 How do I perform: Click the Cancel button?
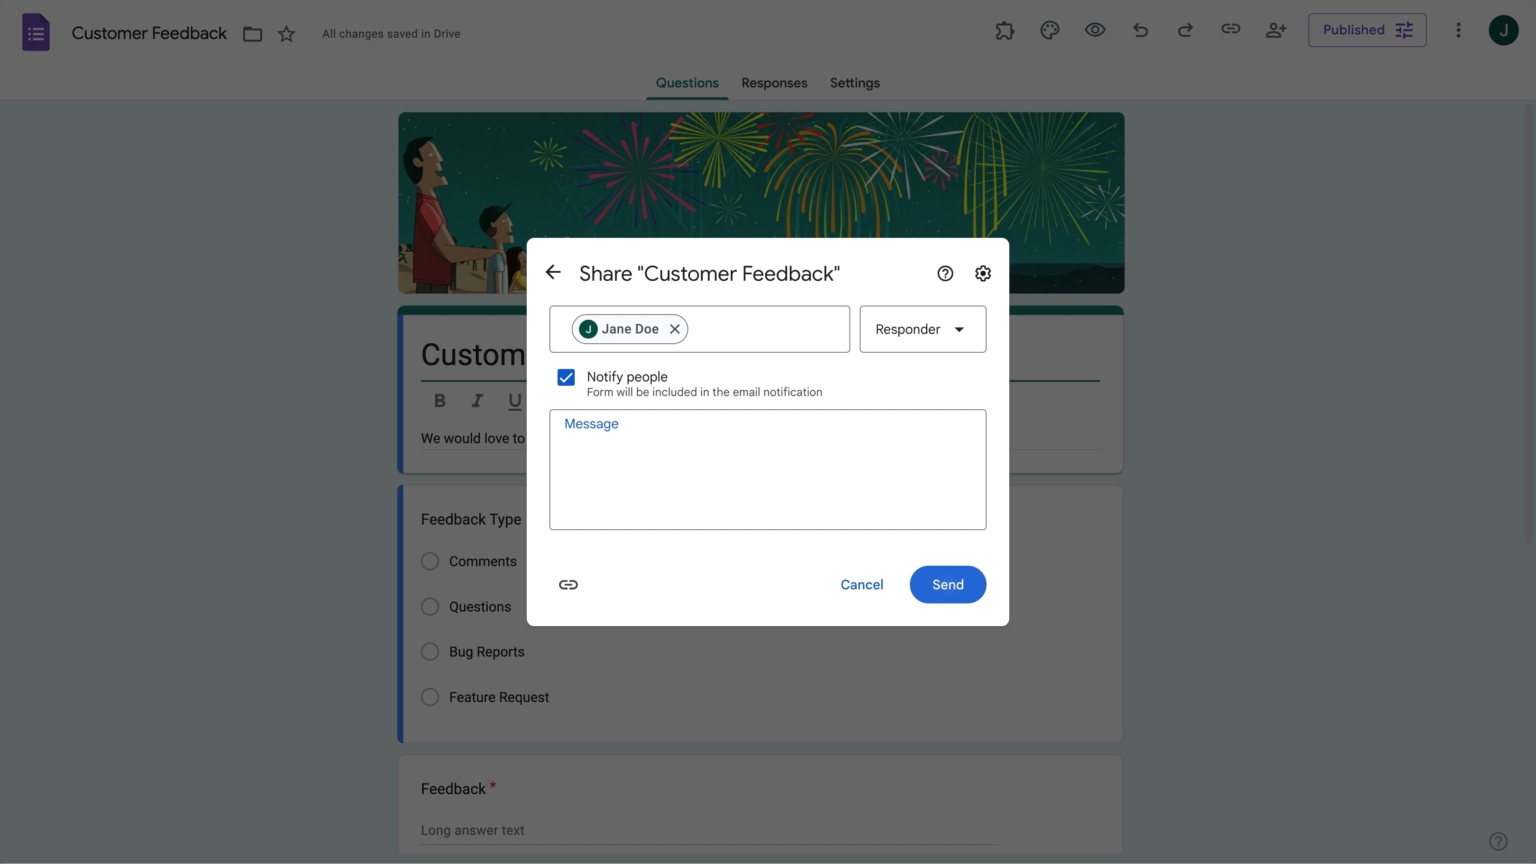coord(861,584)
